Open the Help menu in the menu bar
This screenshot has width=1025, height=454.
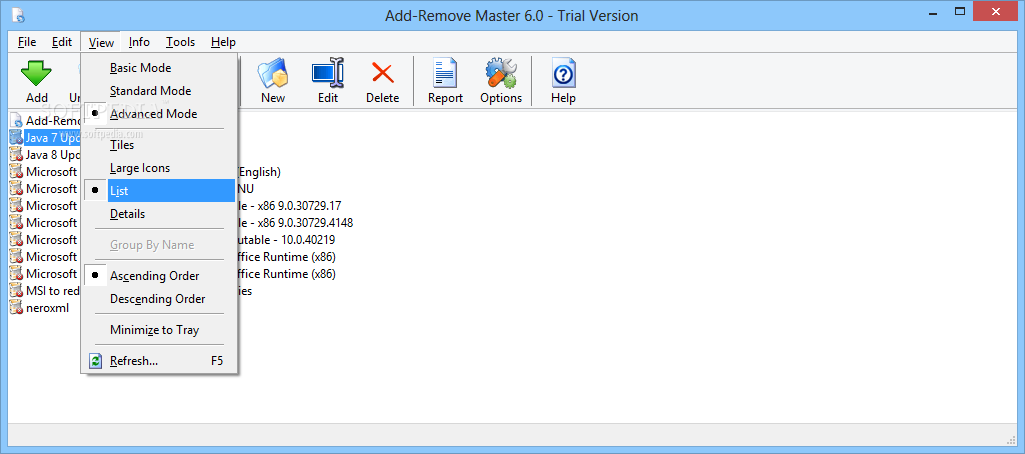223,42
